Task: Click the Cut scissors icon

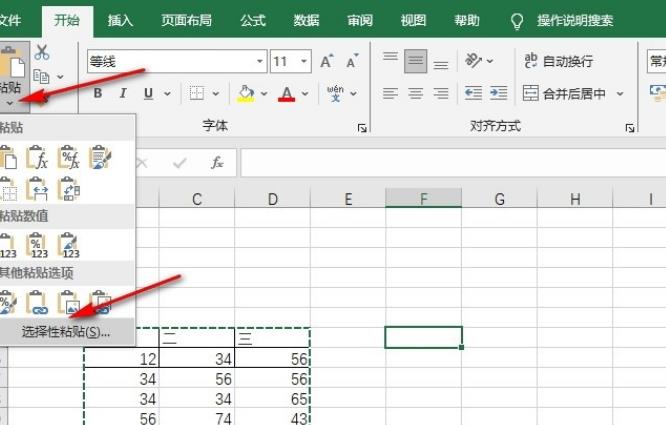Action: click(x=42, y=52)
